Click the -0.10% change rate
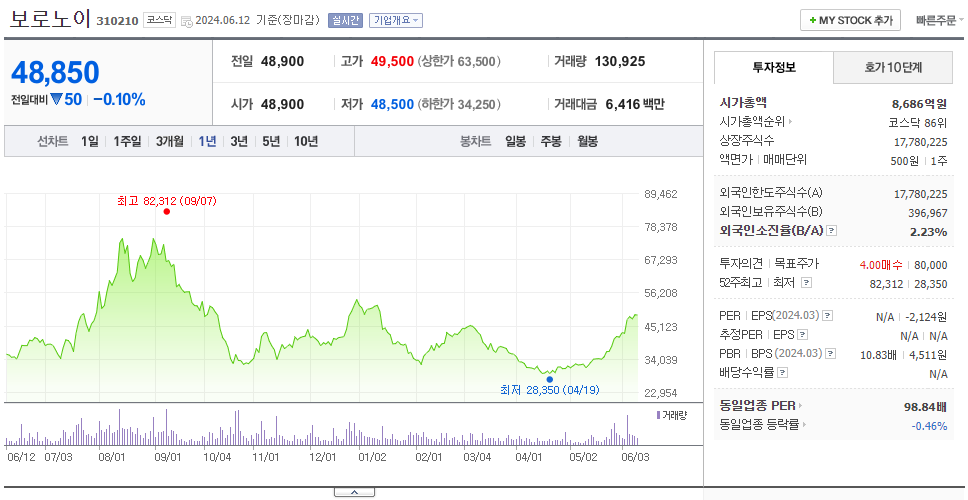 [x=119, y=99]
